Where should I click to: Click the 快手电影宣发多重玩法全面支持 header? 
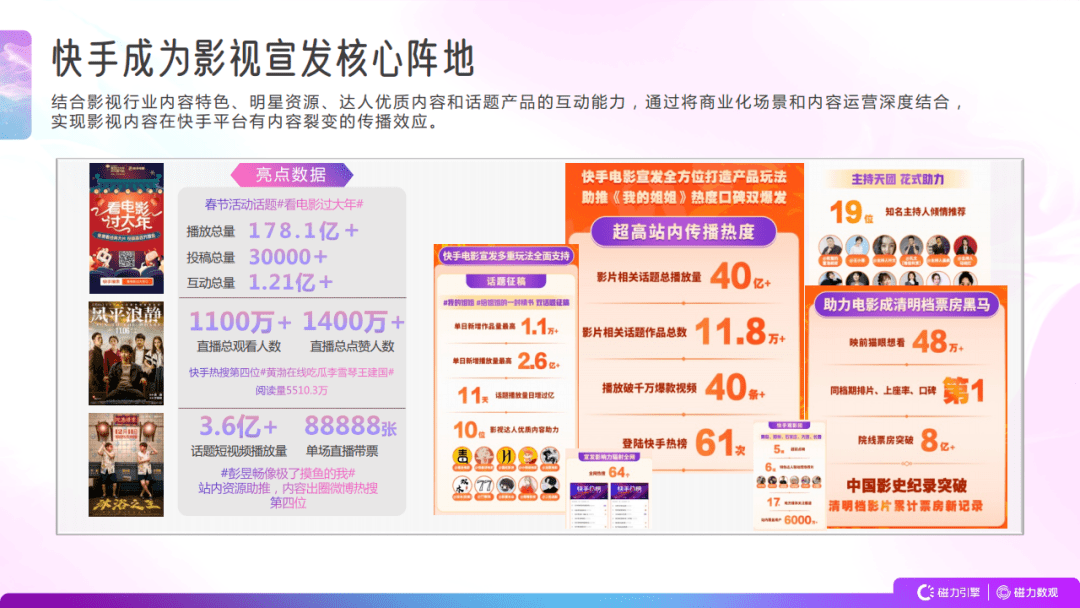[506, 256]
